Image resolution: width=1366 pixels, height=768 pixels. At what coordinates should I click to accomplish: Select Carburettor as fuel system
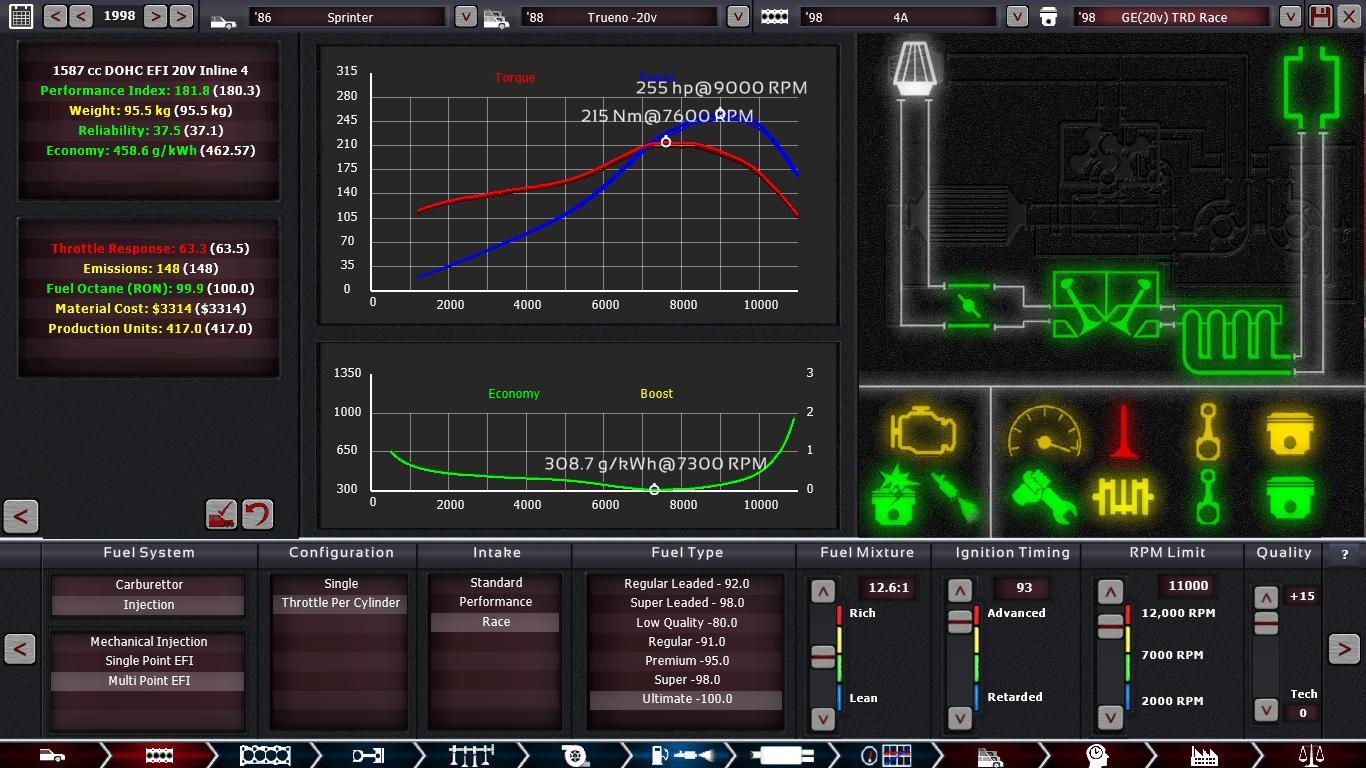click(149, 585)
